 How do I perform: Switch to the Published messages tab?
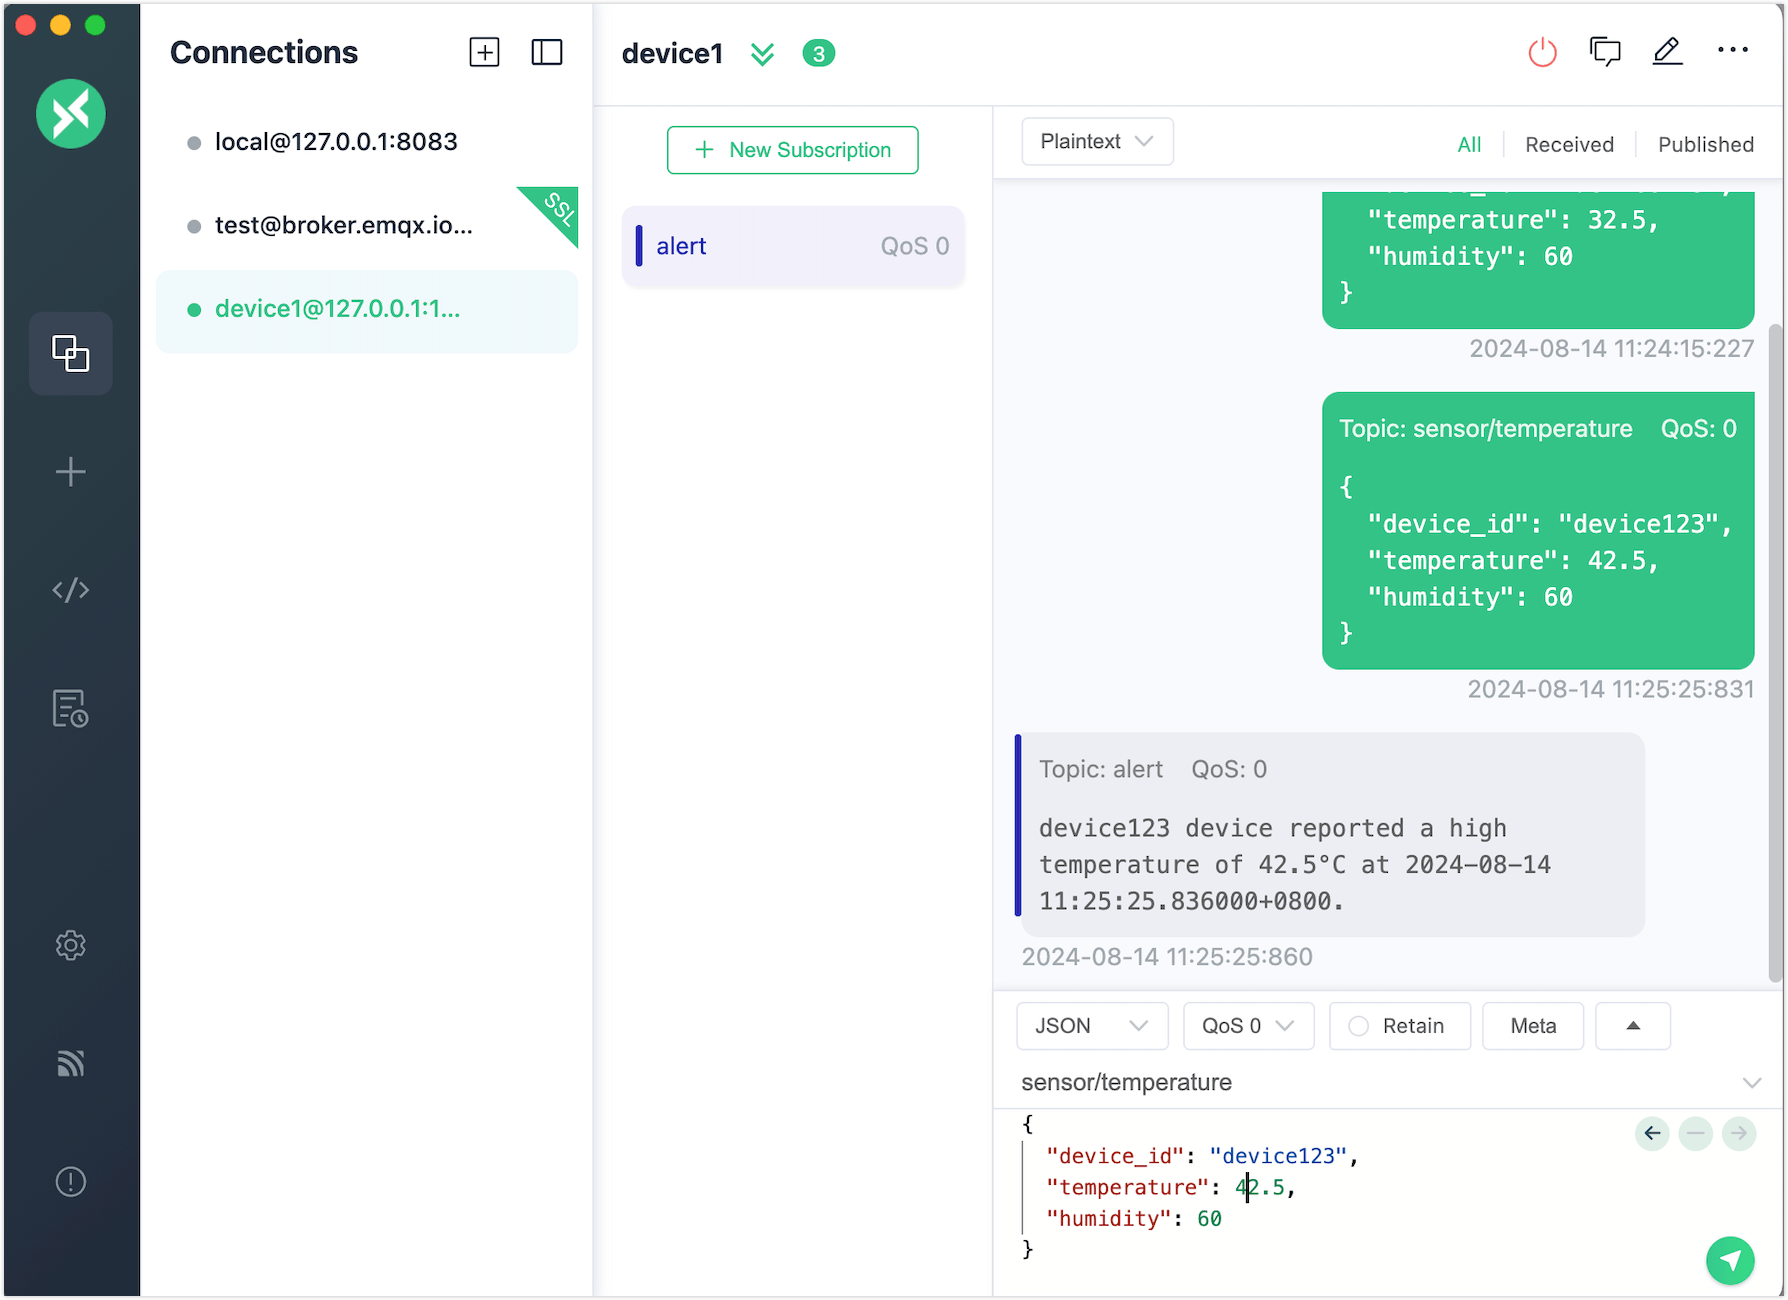point(1705,145)
